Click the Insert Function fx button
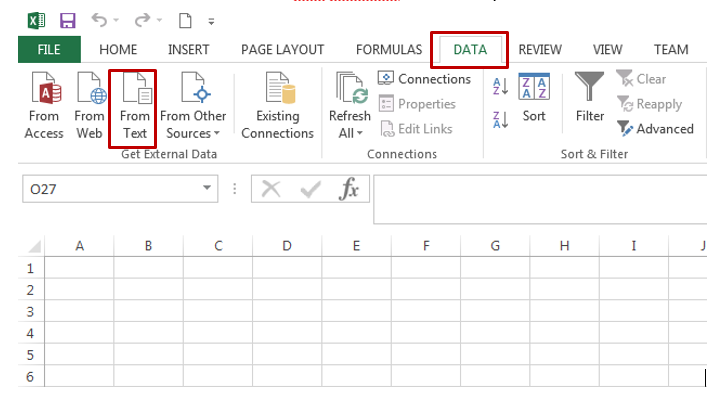 348,189
